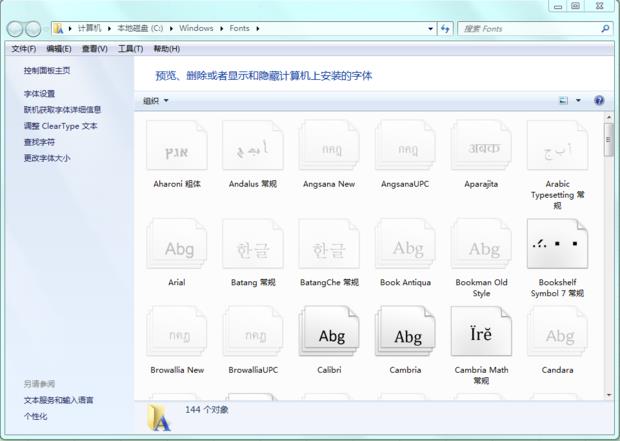Screen dimensions: 620x441
Task: Click the Fonts folder icon in address bar
Action: tap(59, 28)
